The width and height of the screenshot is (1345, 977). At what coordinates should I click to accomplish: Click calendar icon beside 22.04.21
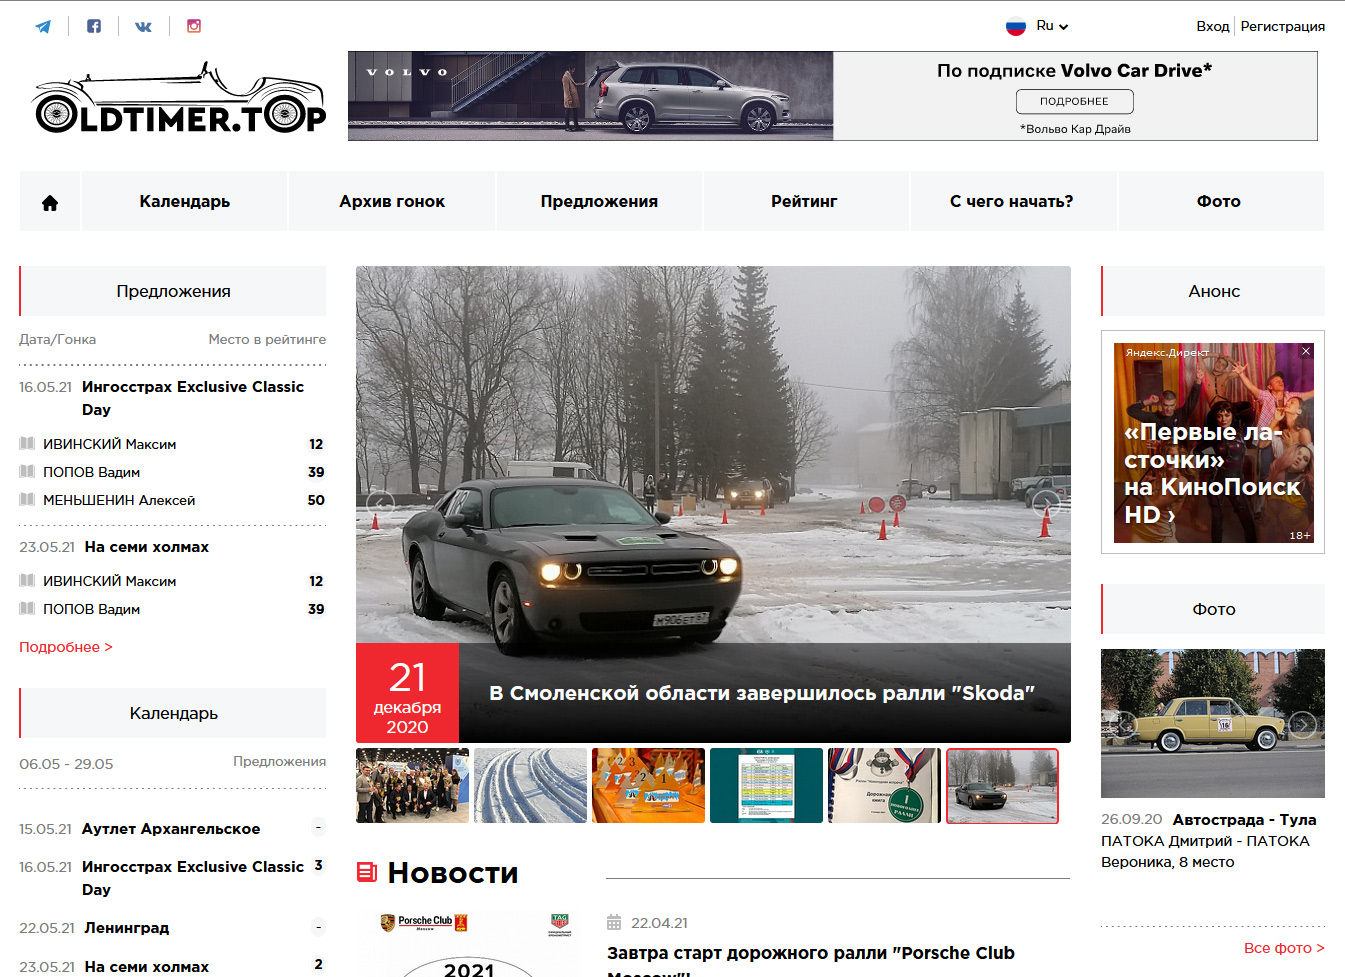click(614, 923)
